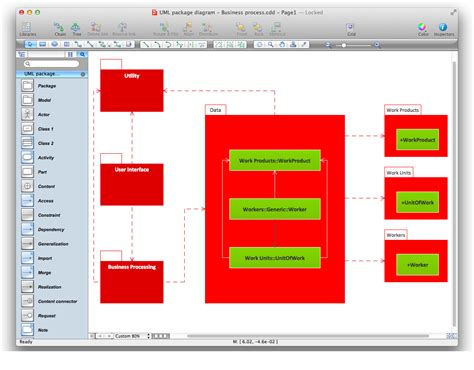The width and height of the screenshot is (474, 370).
Task: Open the Rotate & Flip tool
Action: tap(165, 29)
